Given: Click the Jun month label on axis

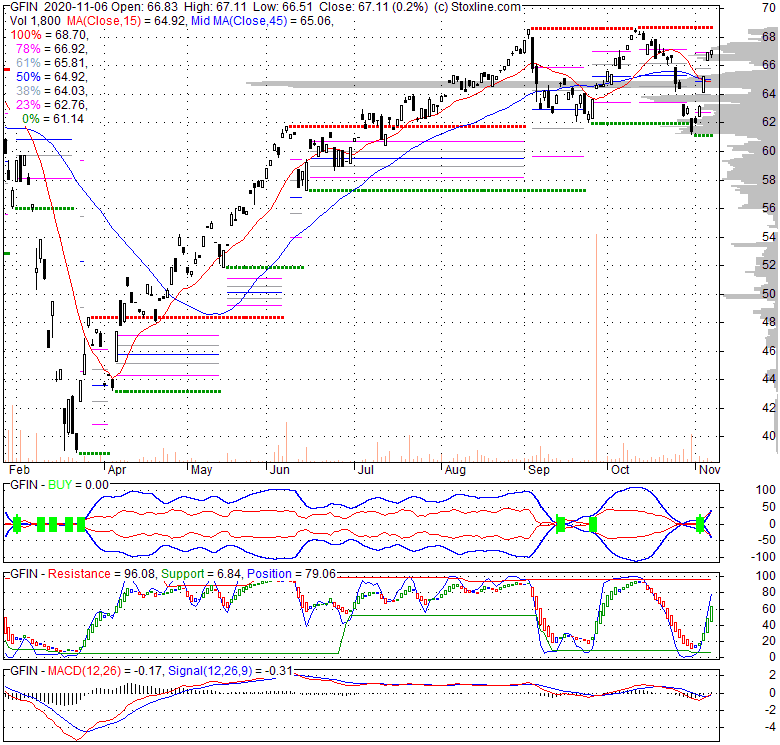Looking at the screenshot, I should point(280,469).
